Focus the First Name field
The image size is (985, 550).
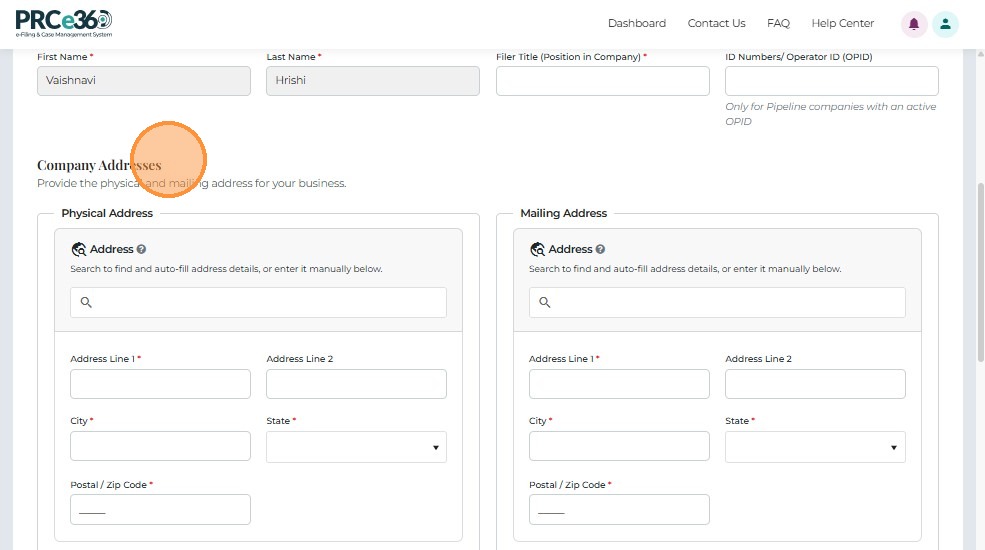tap(144, 81)
